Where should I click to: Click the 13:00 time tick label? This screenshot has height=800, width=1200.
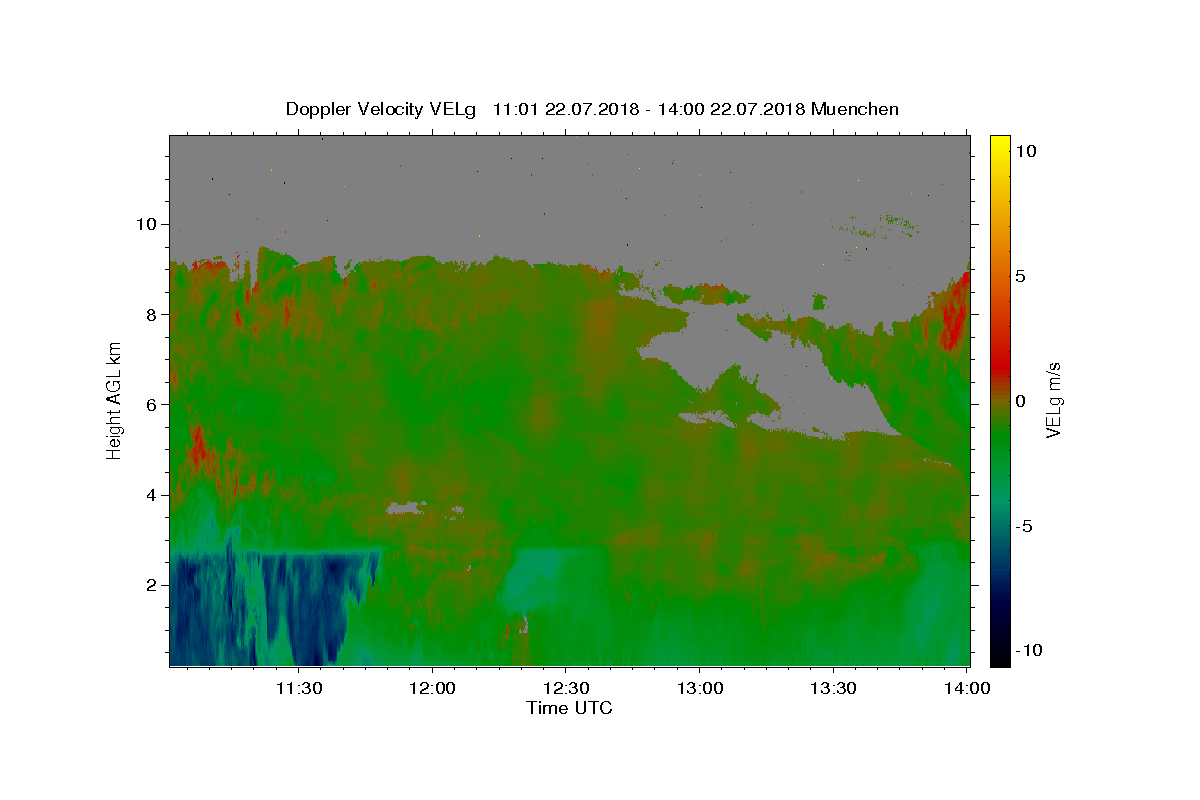(x=699, y=688)
